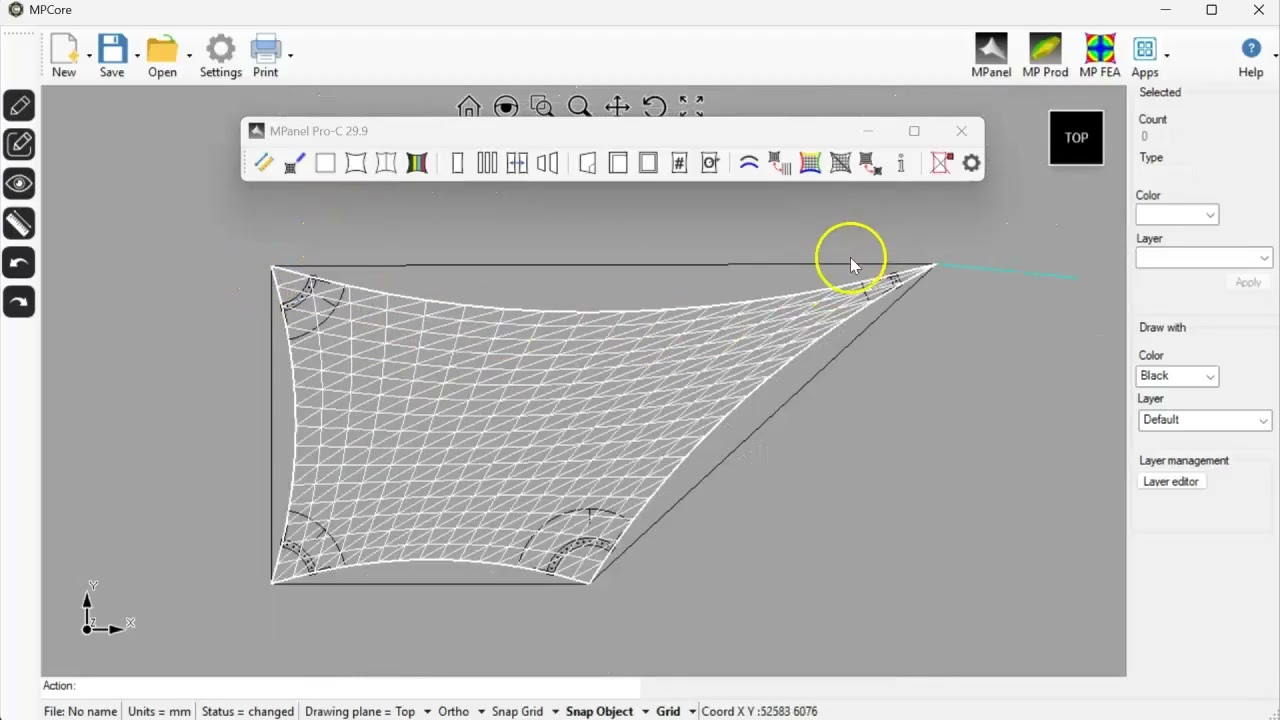Select the ruler measure tool in sidebar
This screenshot has height=720, width=1280.
(20, 223)
